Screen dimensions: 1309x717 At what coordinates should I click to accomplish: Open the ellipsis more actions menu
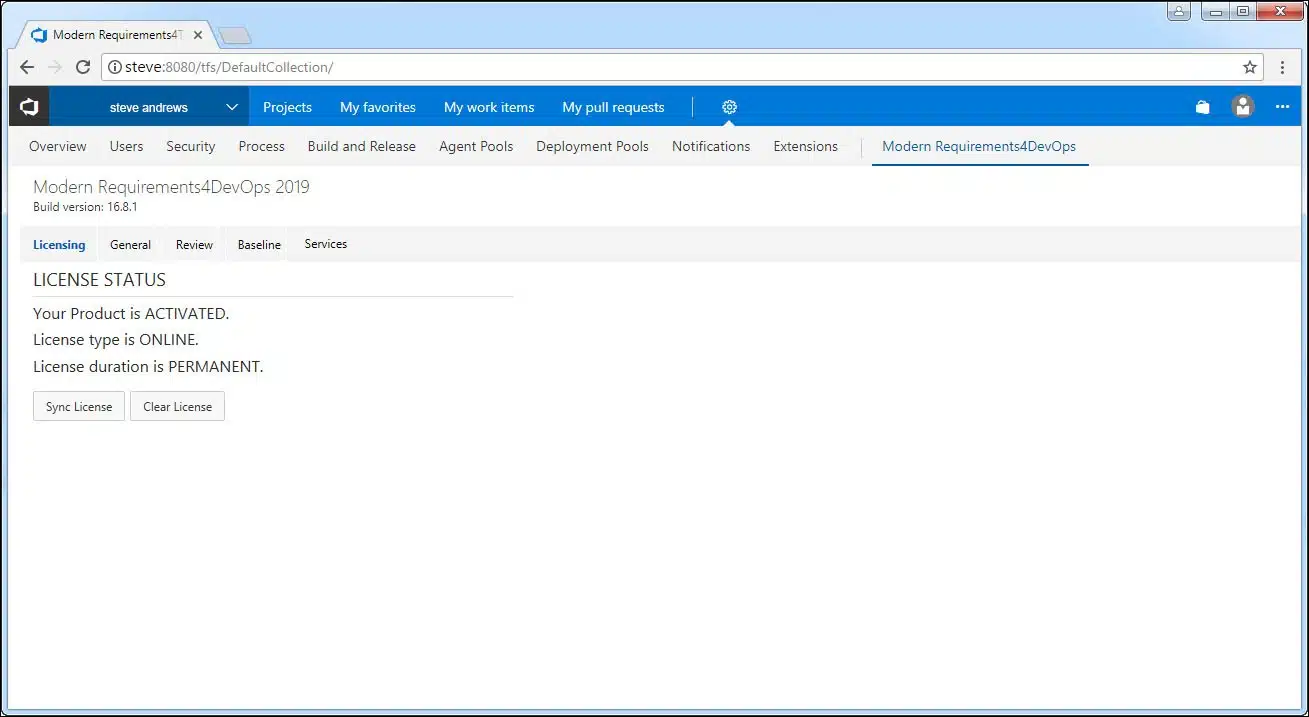1282,107
